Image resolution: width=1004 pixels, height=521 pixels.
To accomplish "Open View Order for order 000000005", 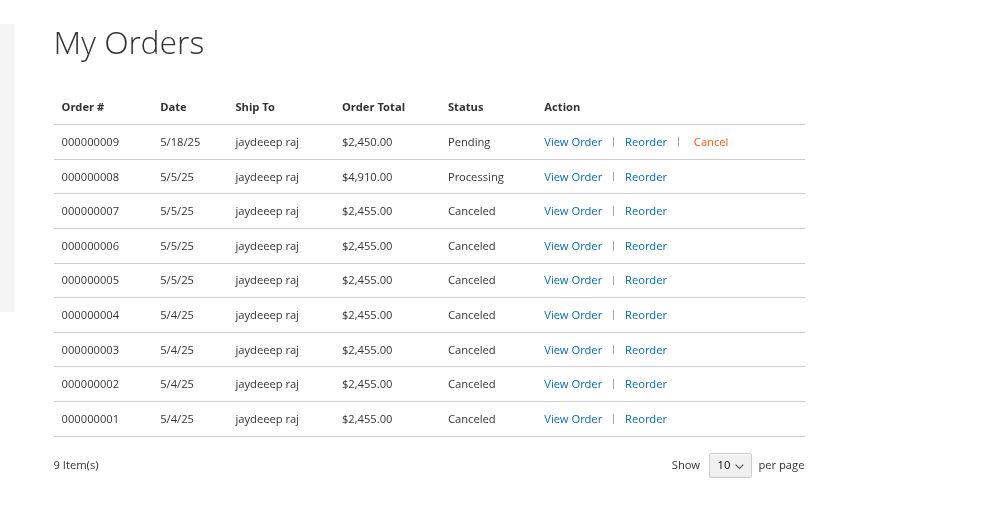I will [572, 280].
